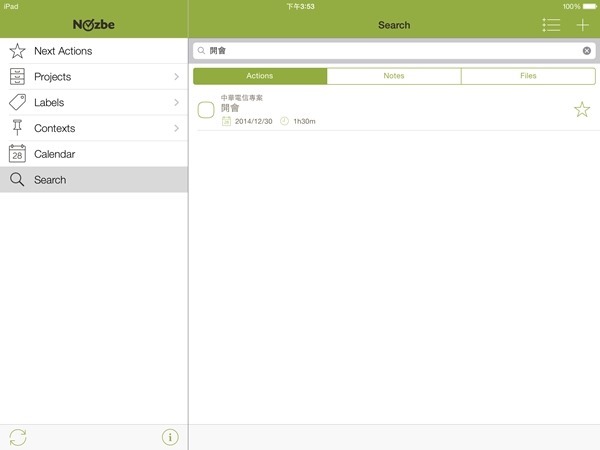Open the info icon at sidebar bottom
This screenshot has width=600, height=450.
pos(170,437)
